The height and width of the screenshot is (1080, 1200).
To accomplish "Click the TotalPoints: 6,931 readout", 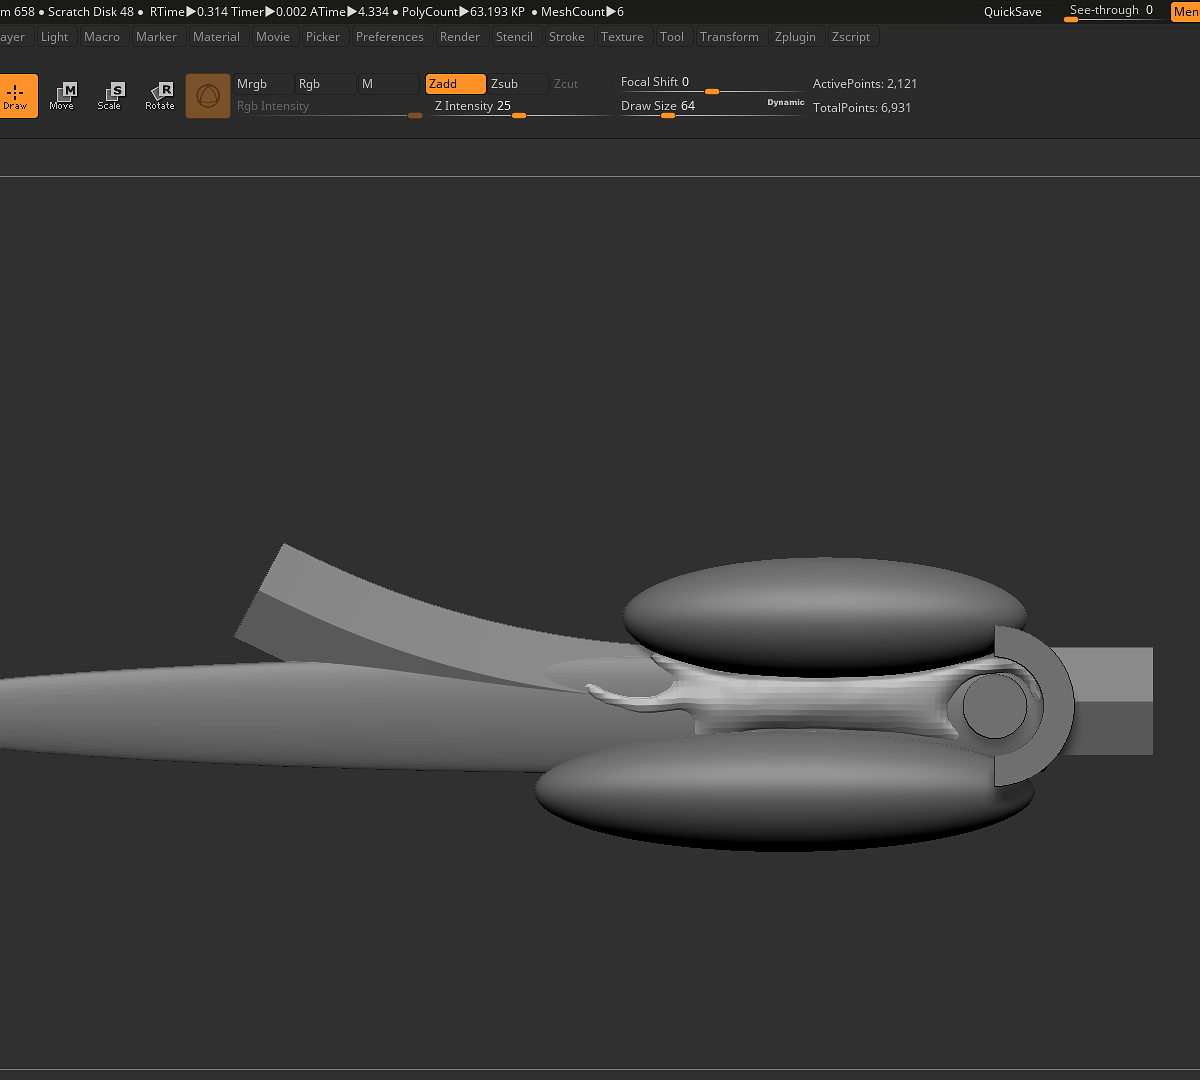I will (862, 108).
